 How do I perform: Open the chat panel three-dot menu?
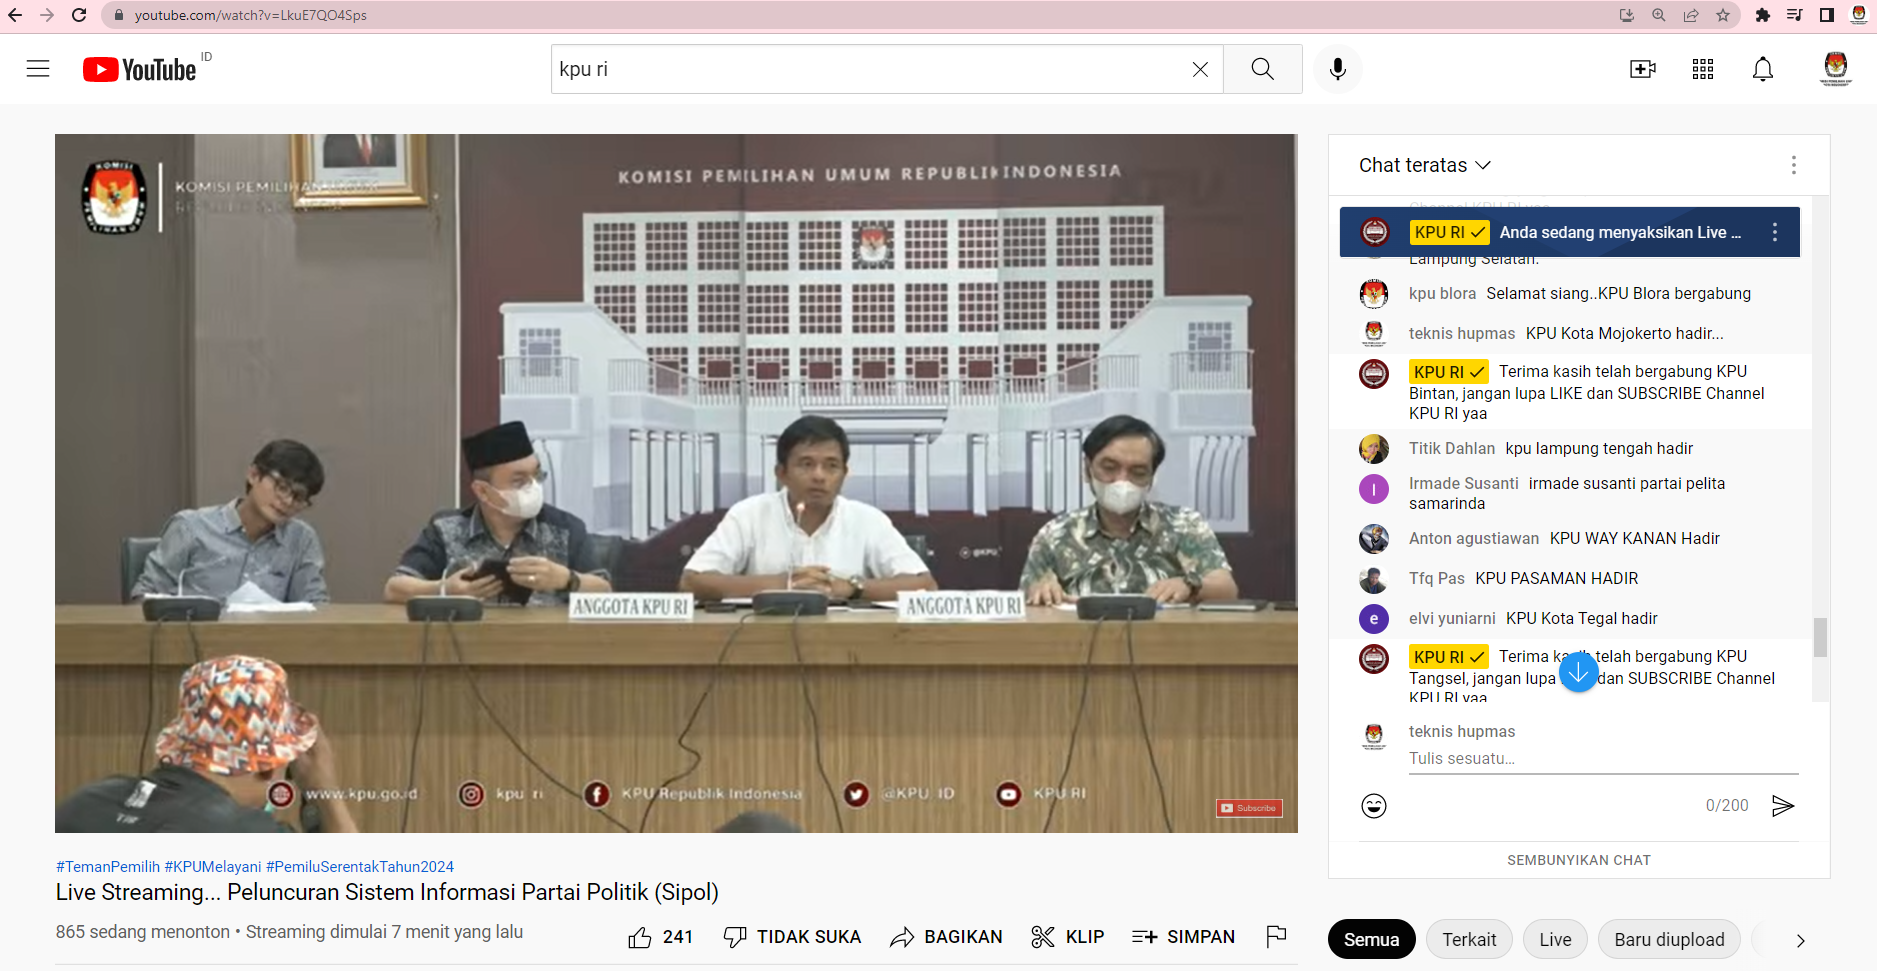pyautogui.click(x=1793, y=165)
